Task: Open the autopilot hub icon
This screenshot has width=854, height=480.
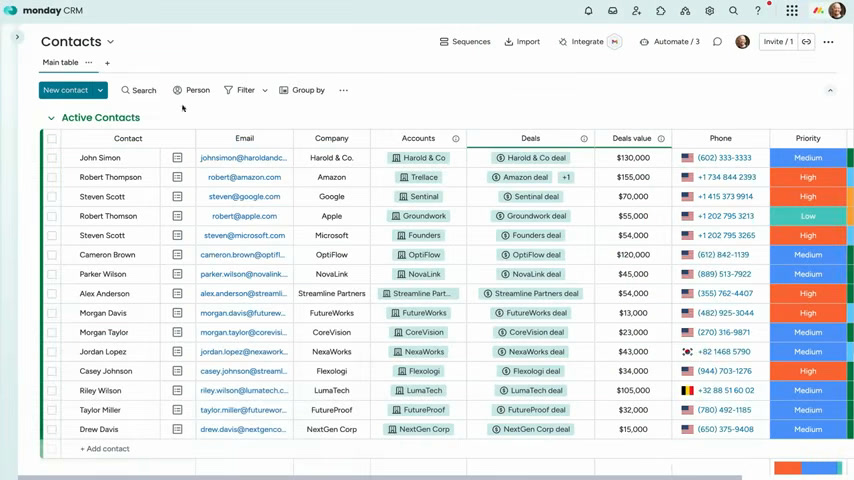Action: [685, 10]
